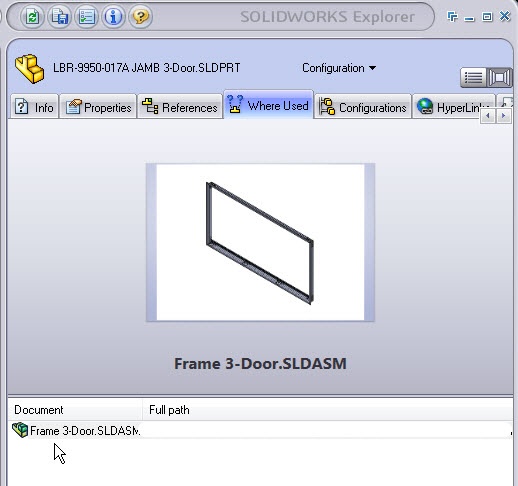Click the Full path column header
This screenshot has width=518, height=486.
coord(328,410)
